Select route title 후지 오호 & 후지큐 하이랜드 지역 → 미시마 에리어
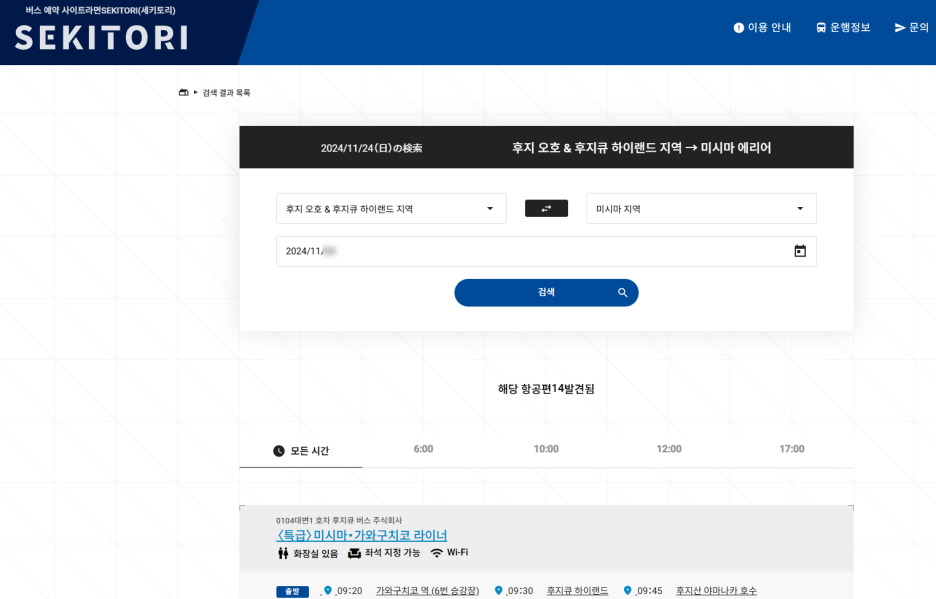Image resolution: width=936 pixels, height=599 pixels. pos(642,148)
